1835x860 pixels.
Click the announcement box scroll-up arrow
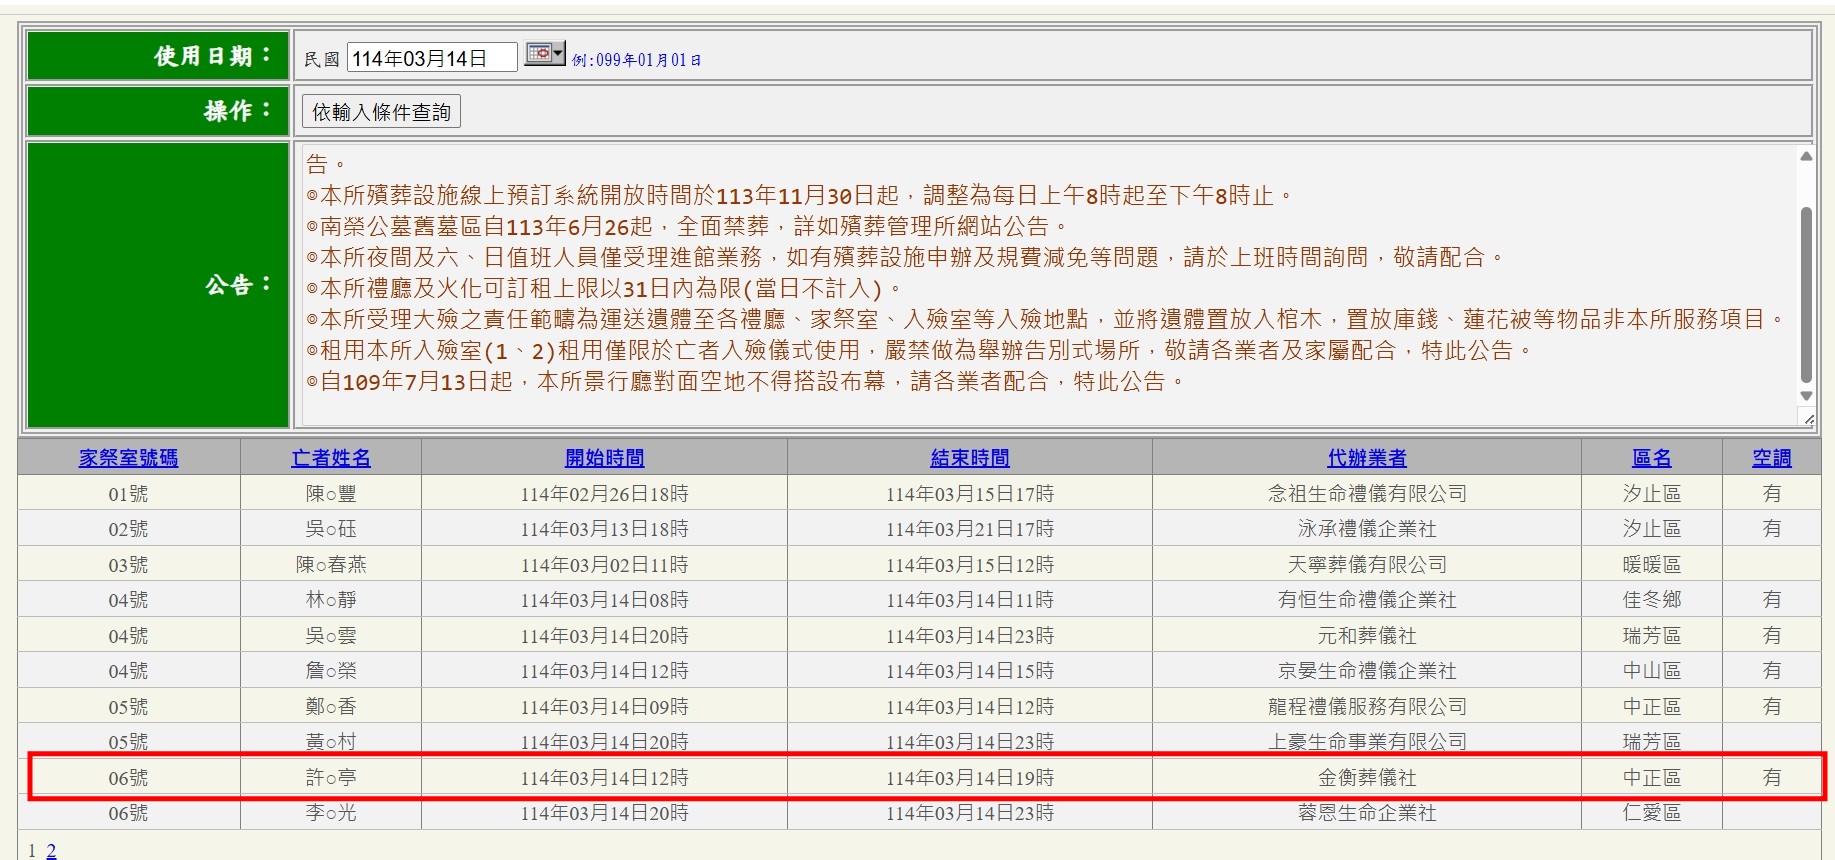click(x=1805, y=156)
